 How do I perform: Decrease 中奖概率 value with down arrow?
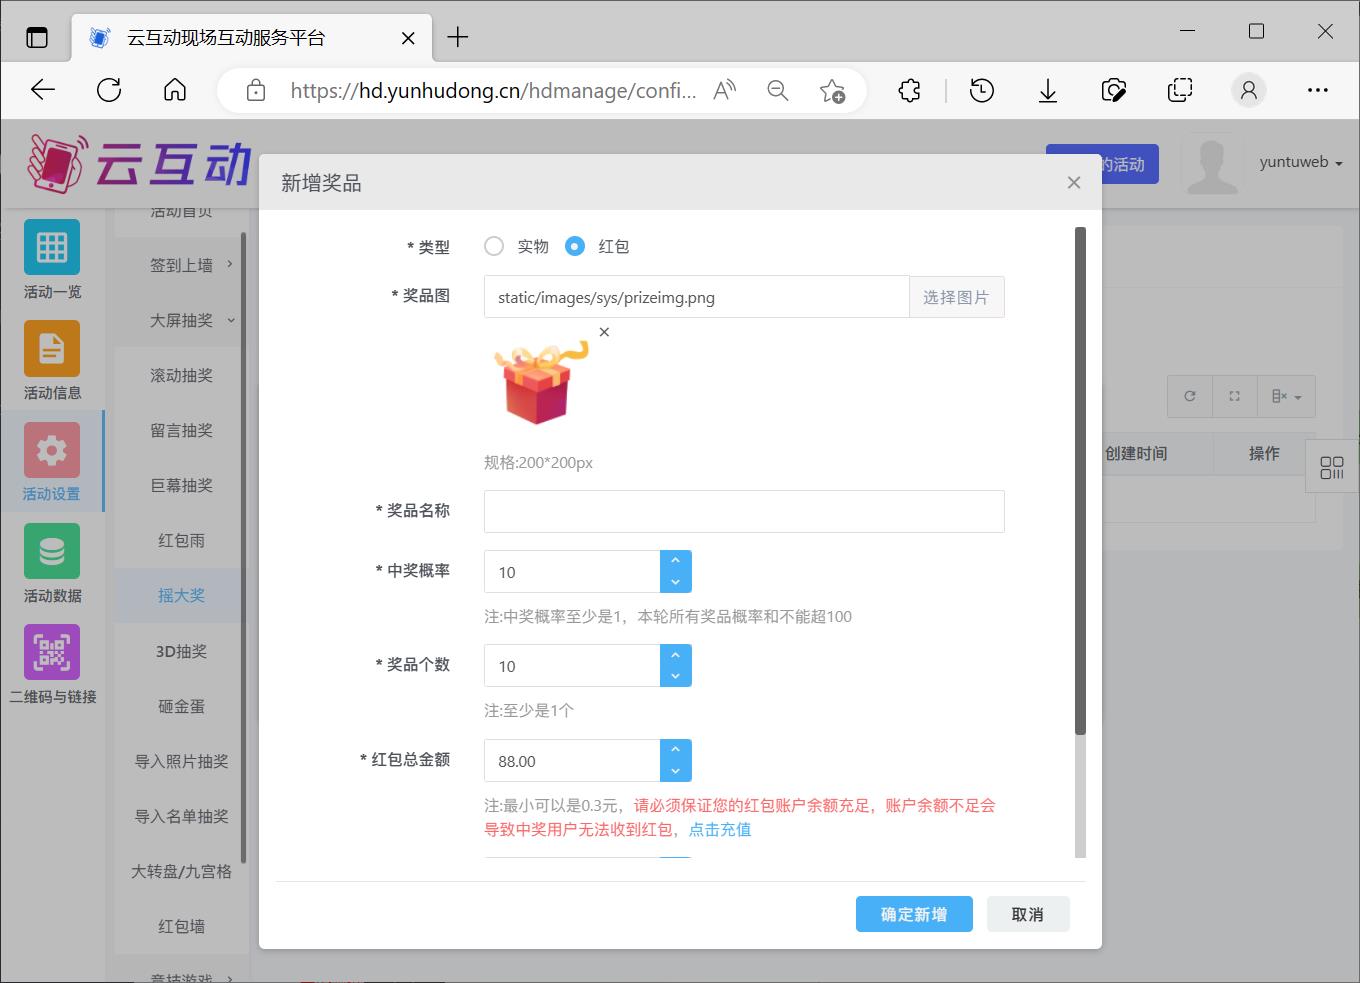[676, 582]
